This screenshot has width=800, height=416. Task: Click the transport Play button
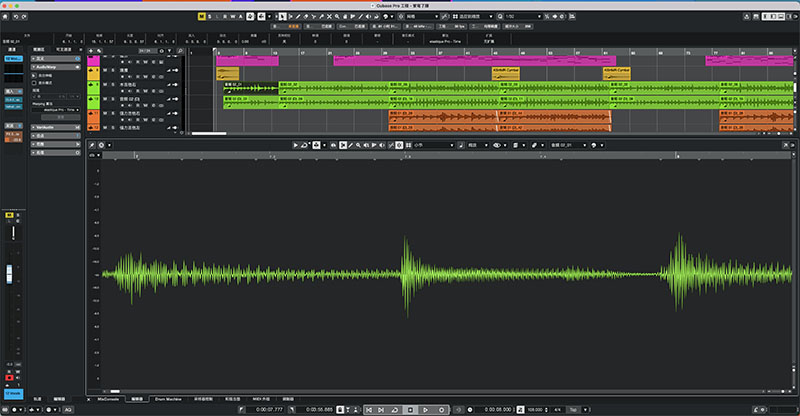tap(426, 409)
